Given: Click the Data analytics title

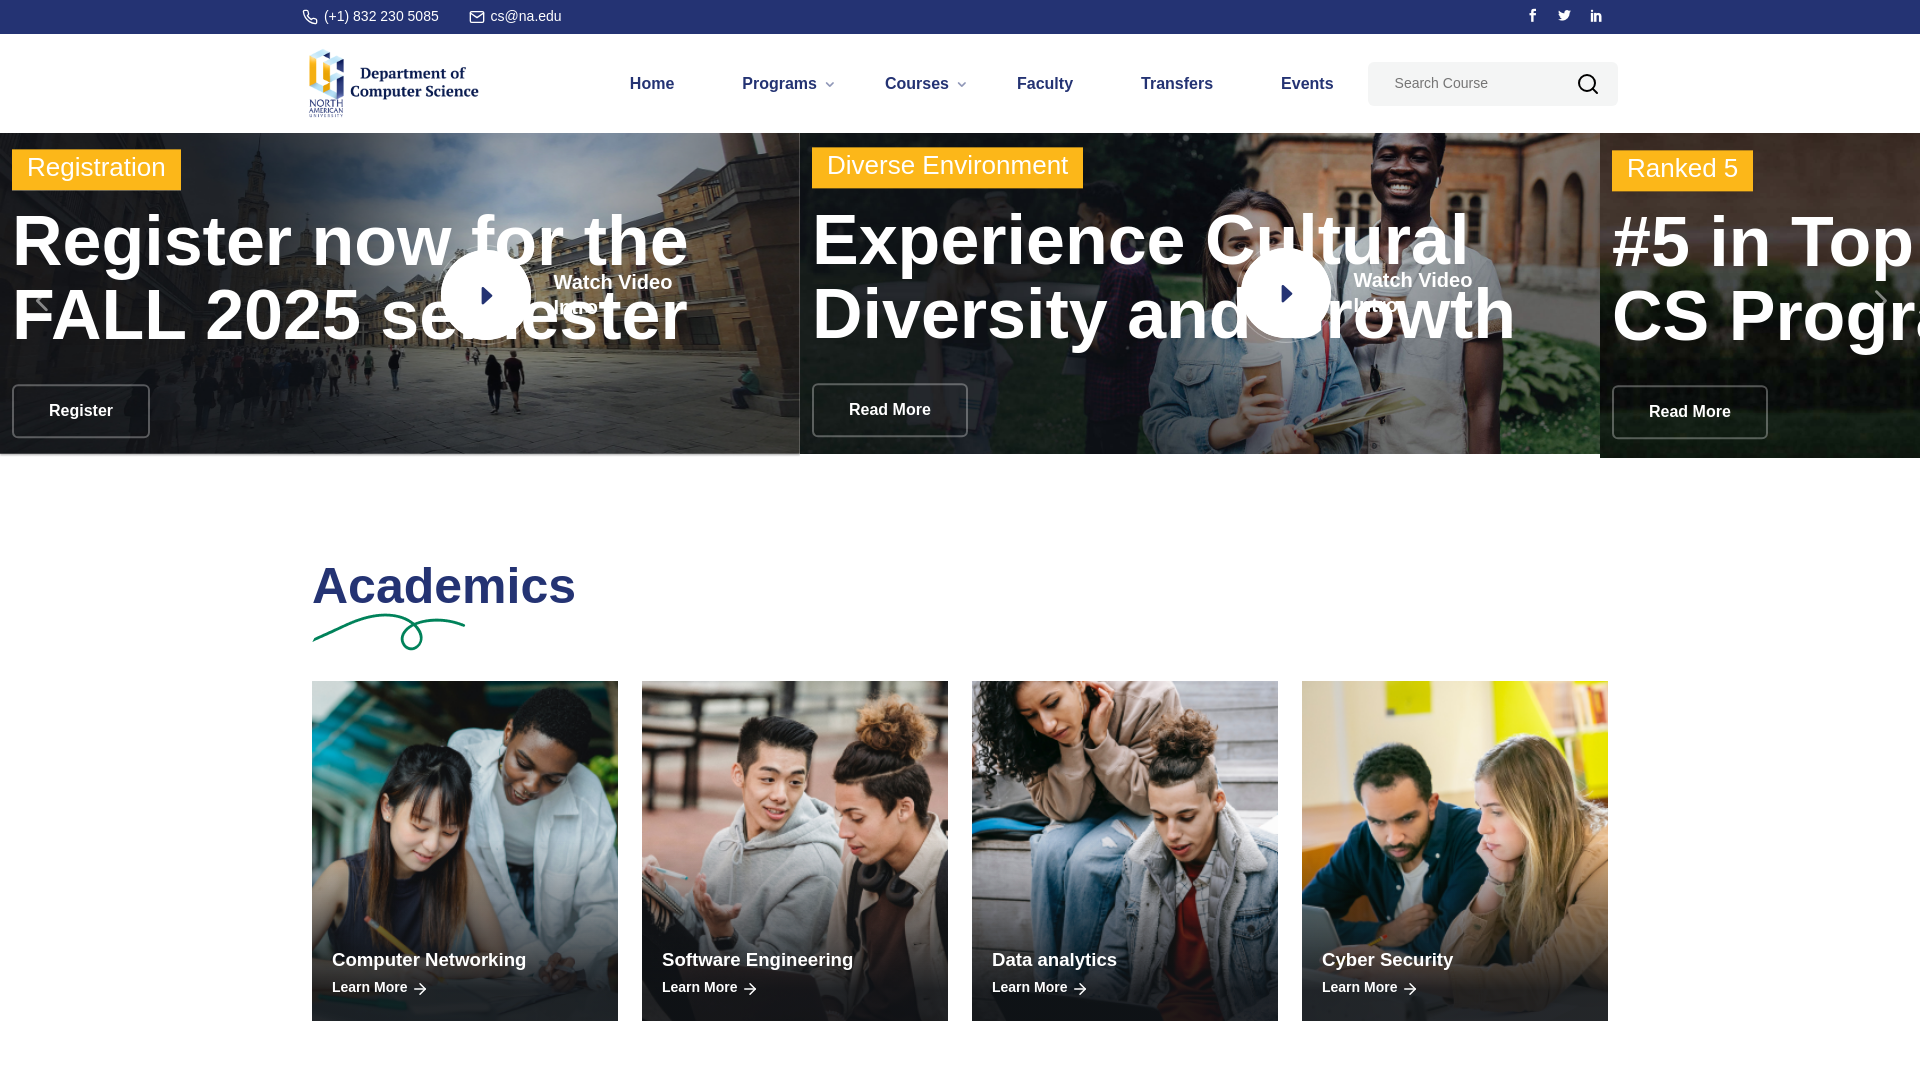Looking at the screenshot, I should pos(1054,960).
